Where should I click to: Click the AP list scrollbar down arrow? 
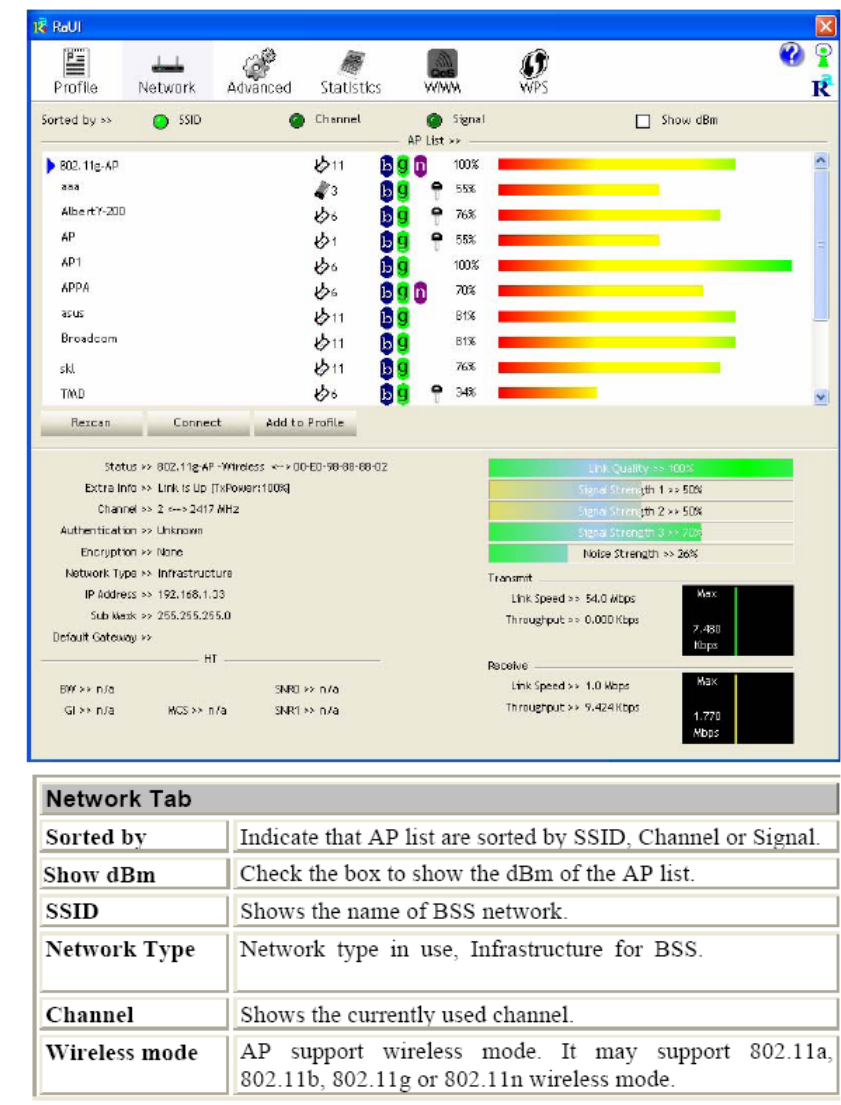(821, 397)
